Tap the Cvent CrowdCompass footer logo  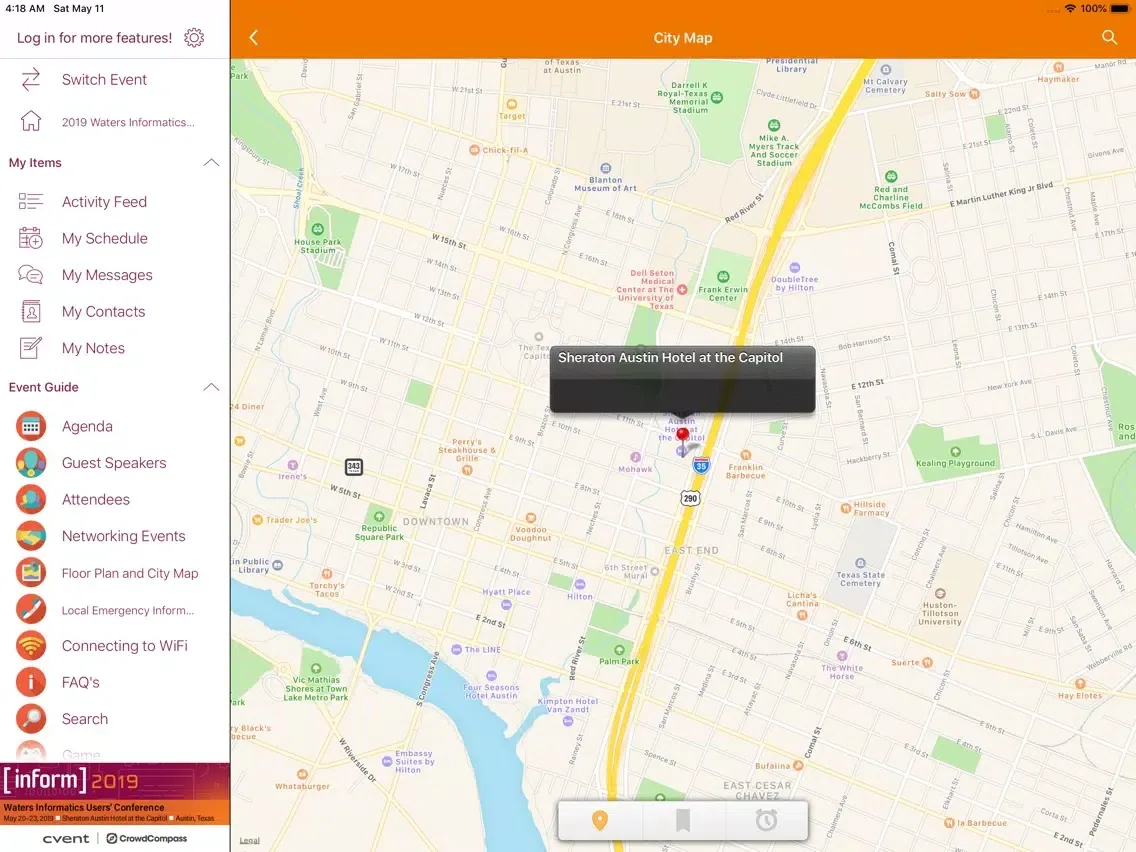click(114, 838)
